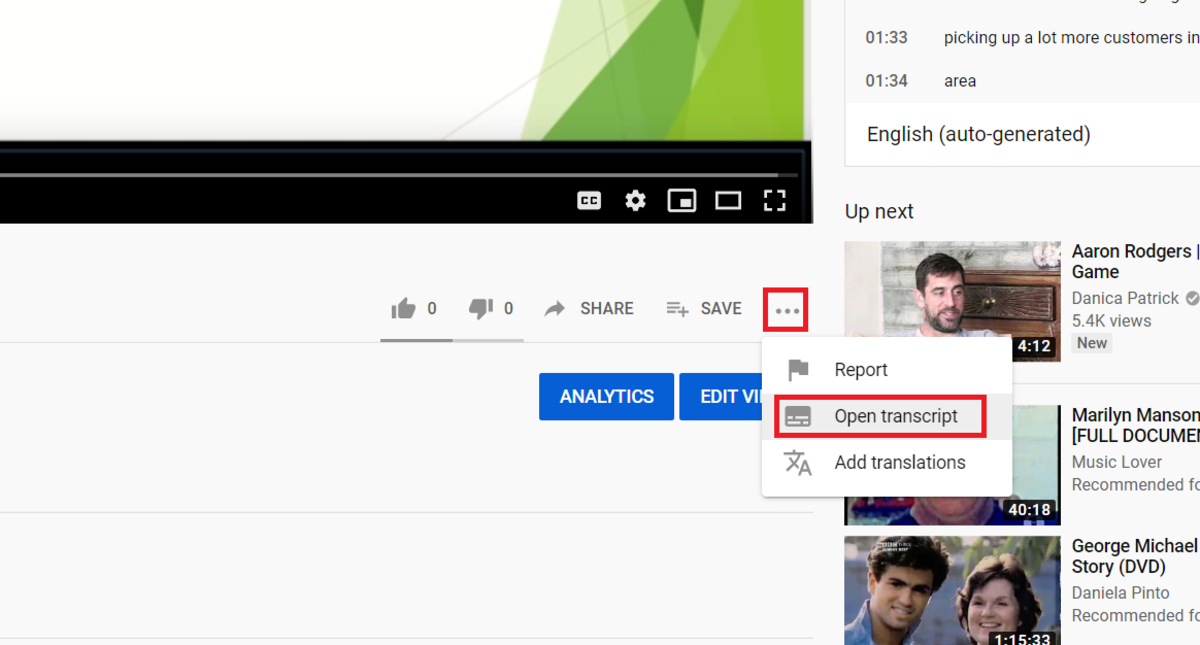Select Add translations option
The width and height of the screenshot is (1200, 645).
point(899,462)
